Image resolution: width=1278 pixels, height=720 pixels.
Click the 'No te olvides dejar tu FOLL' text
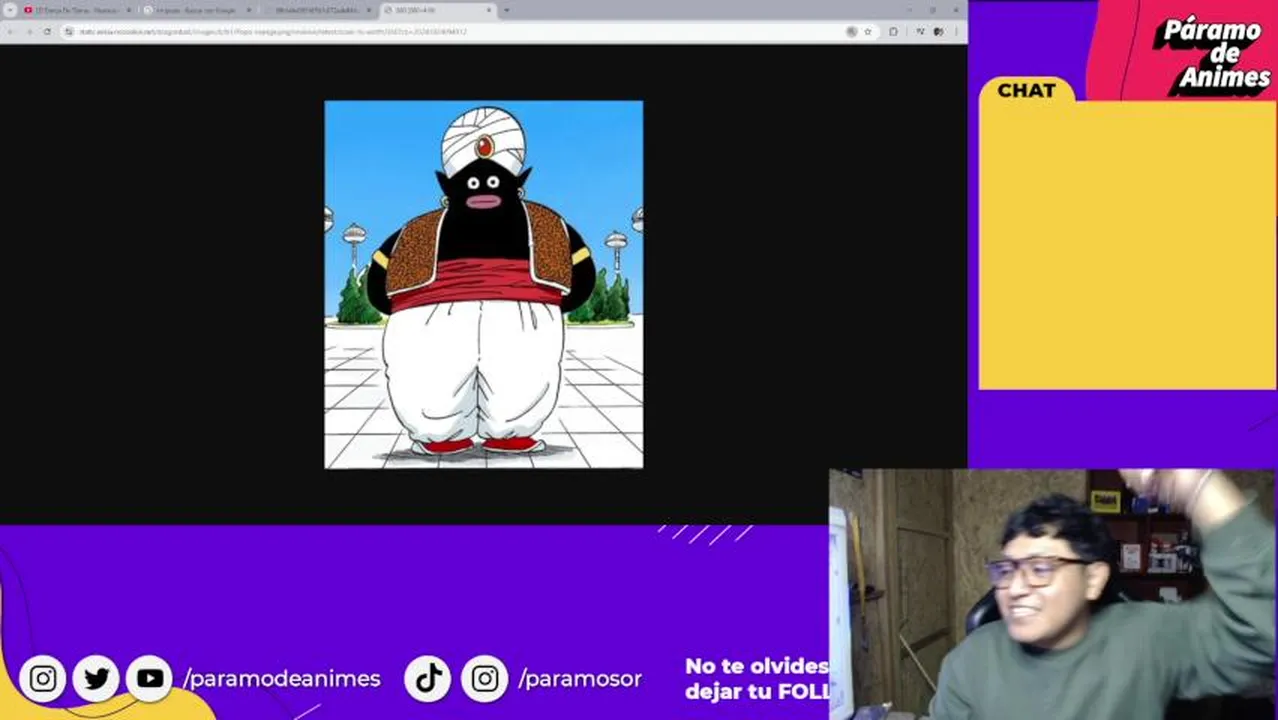(757, 679)
